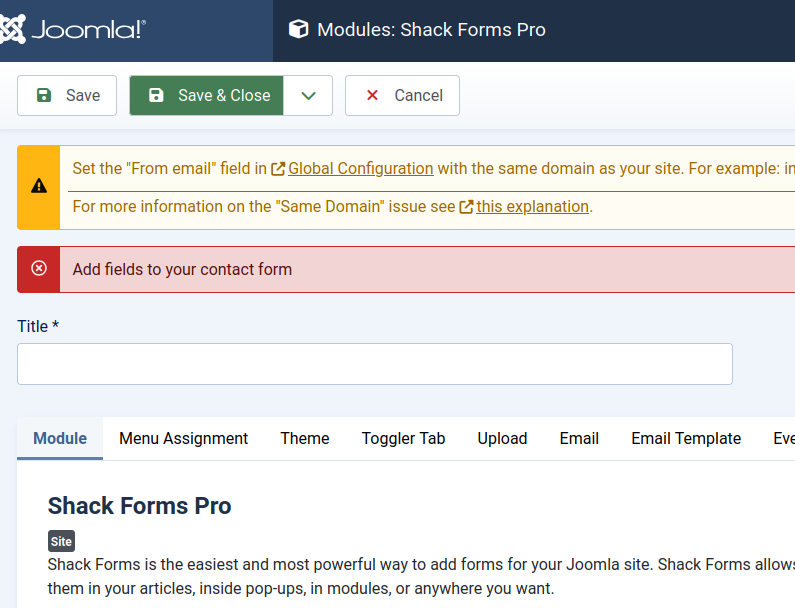Click into the Title input field
This screenshot has width=795, height=608.
(375, 364)
